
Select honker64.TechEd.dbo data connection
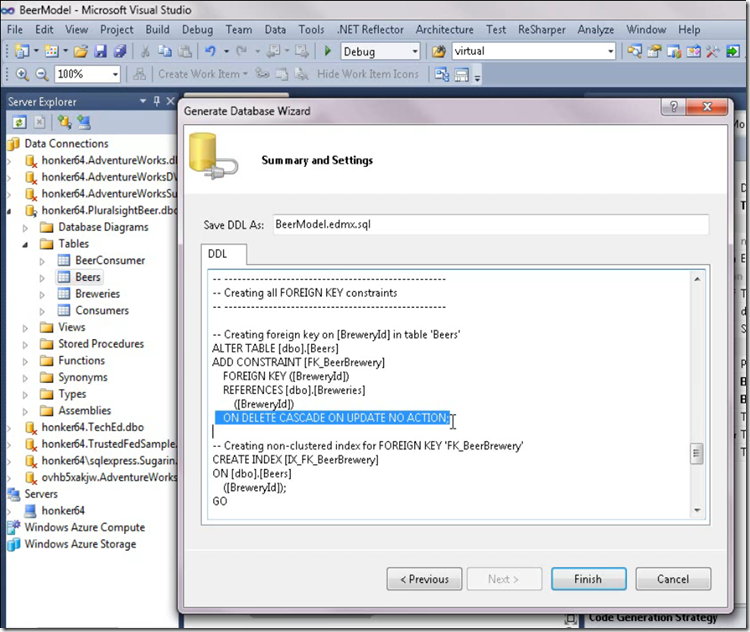(92, 427)
